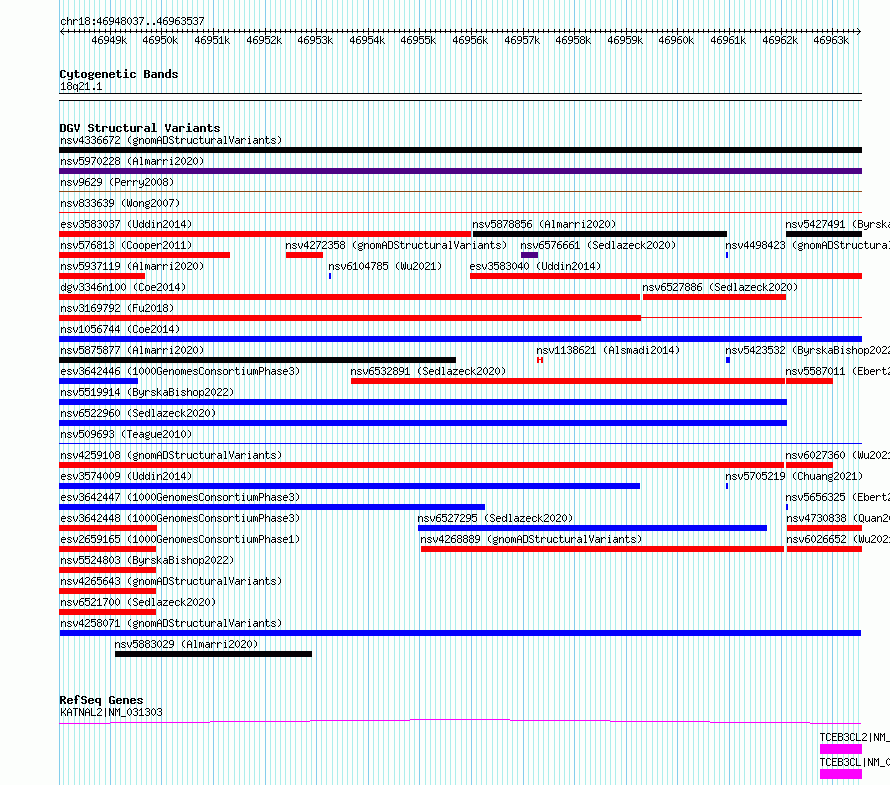The width and height of the screenshot is (890, 785).
Task: Click the nsv3169792 Fu2018 label
Action: (117, 308)
